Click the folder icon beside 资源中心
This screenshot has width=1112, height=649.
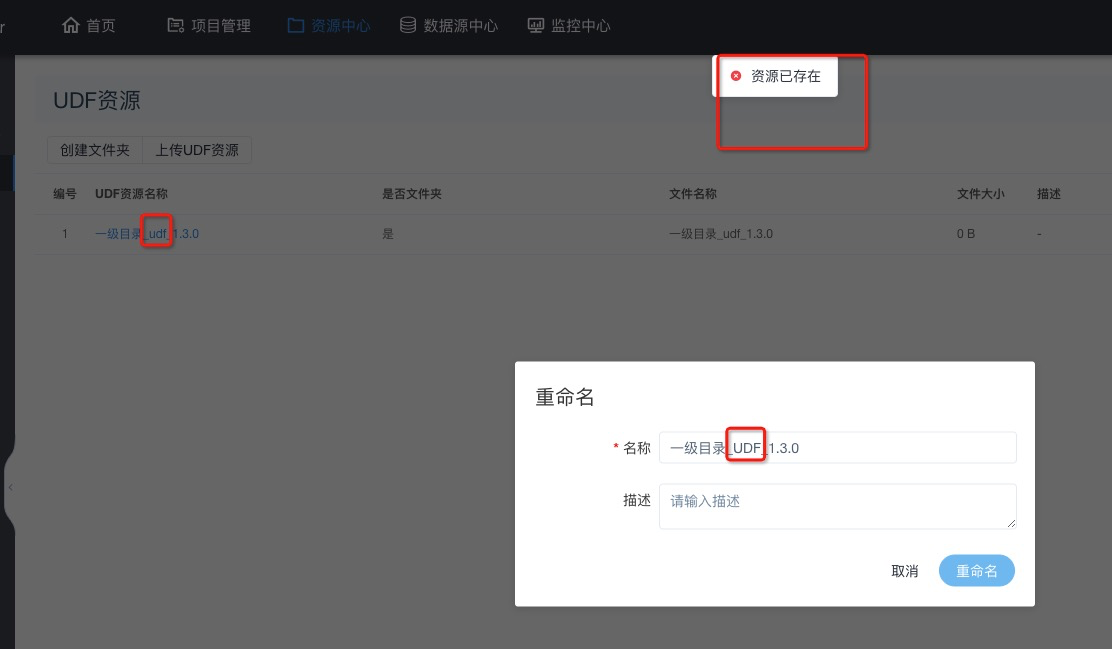pos(296,26)
